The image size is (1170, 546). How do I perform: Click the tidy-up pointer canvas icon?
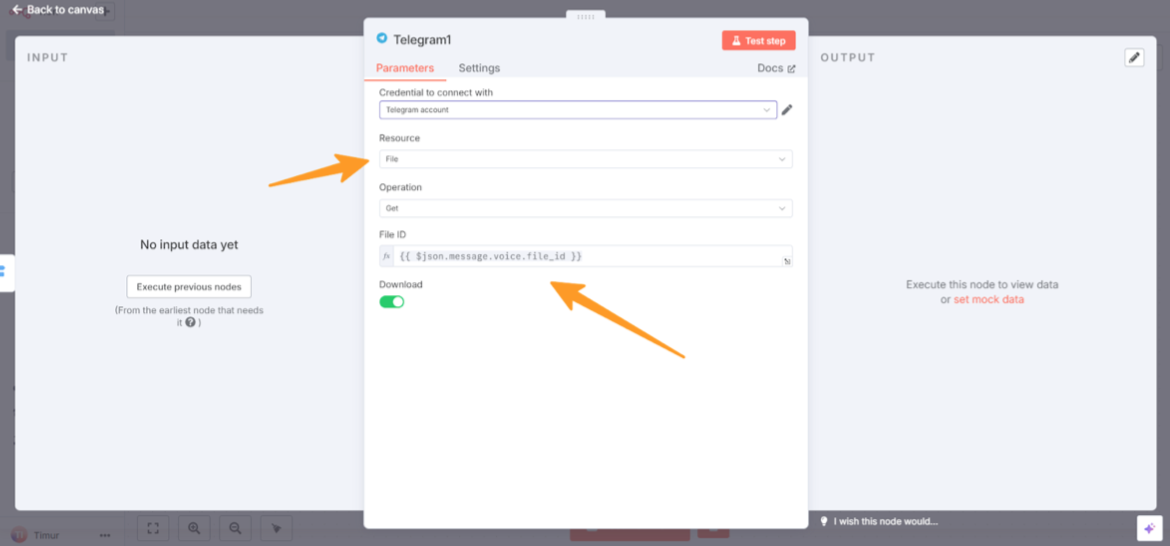pyautogui.click(x=276, y=527)
